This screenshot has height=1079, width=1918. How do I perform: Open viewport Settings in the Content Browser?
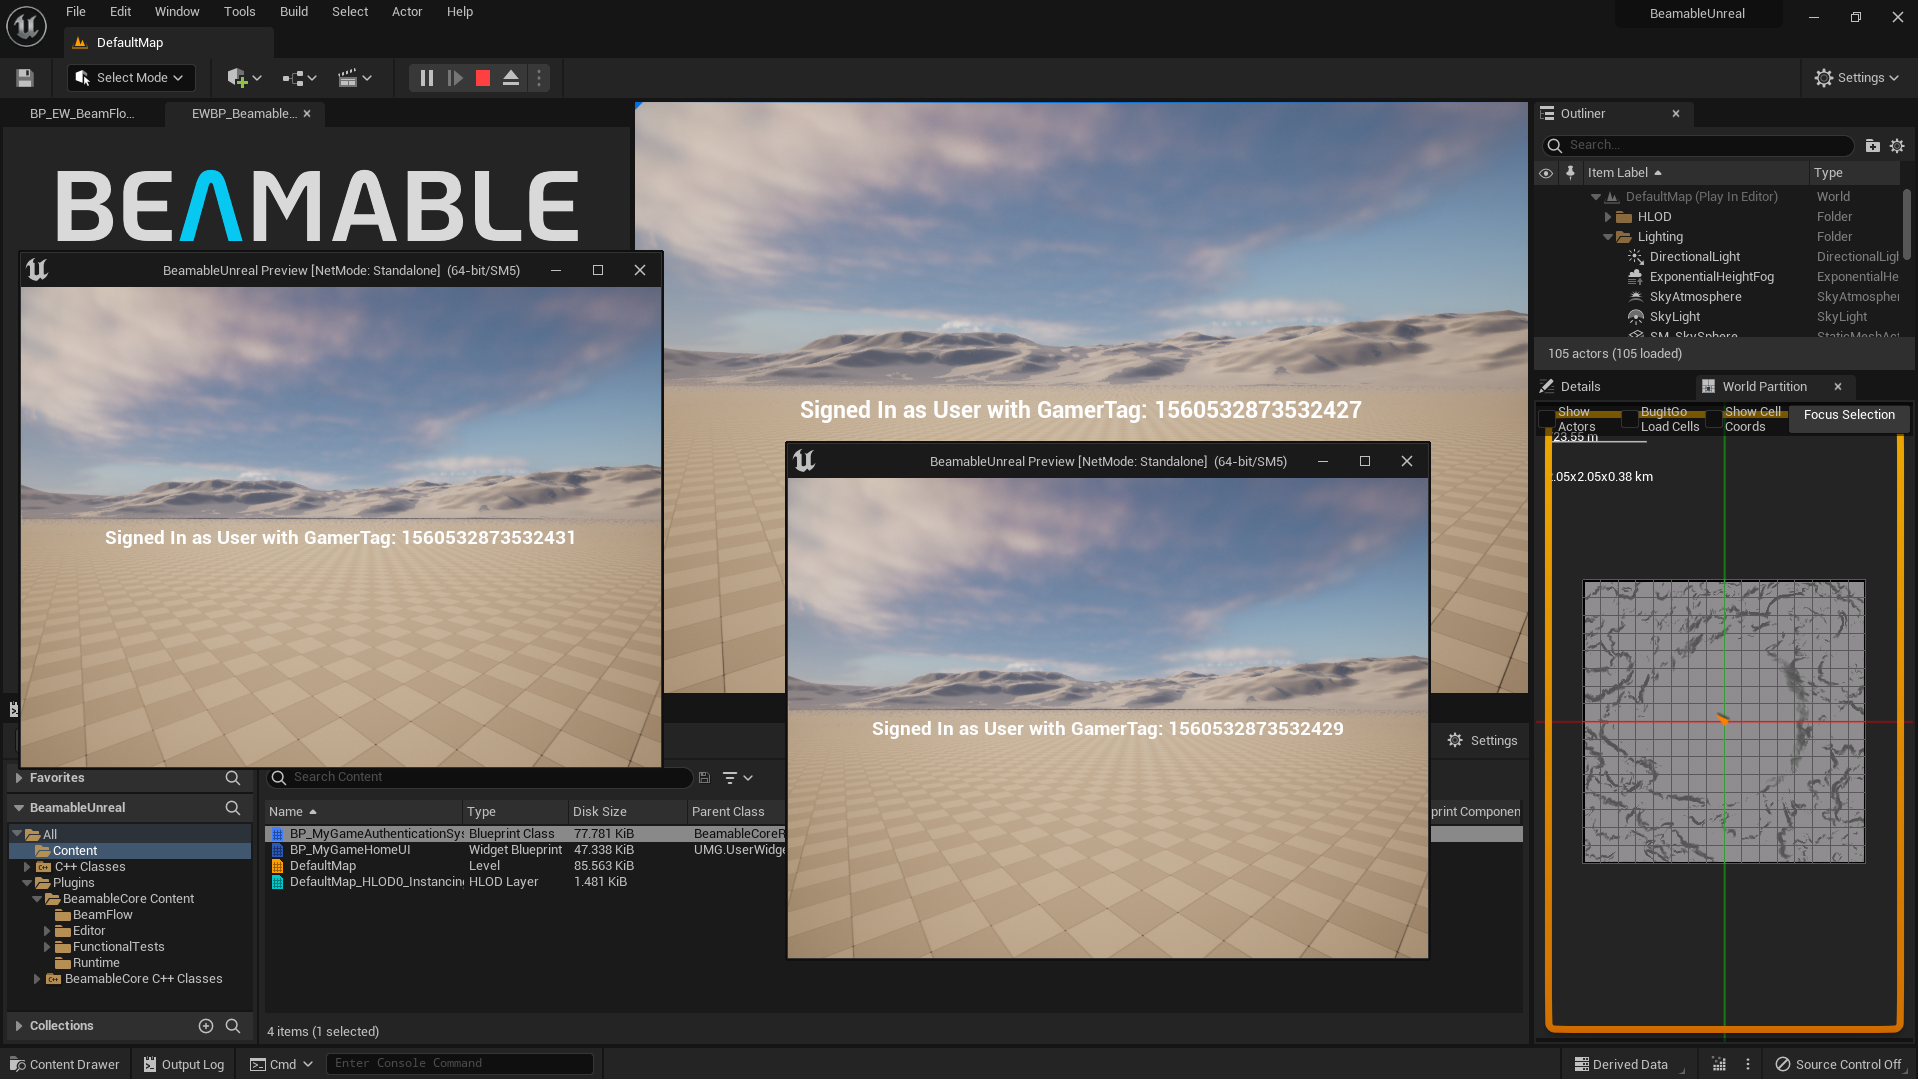point(1483,740)
